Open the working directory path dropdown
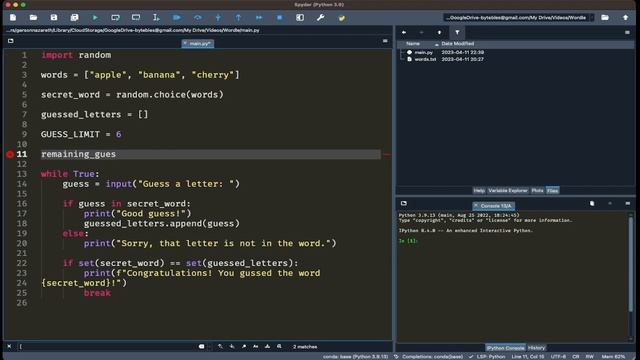 592,18
